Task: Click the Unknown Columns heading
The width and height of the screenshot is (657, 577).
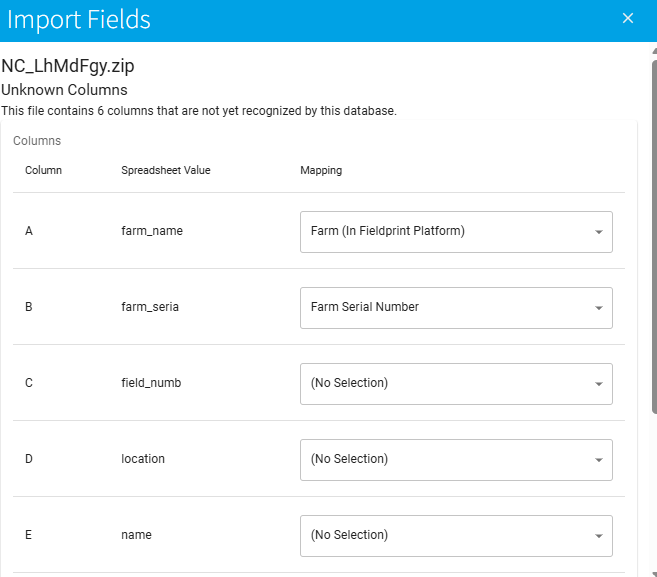Action: pyautogui.click(x=64, y=90)
